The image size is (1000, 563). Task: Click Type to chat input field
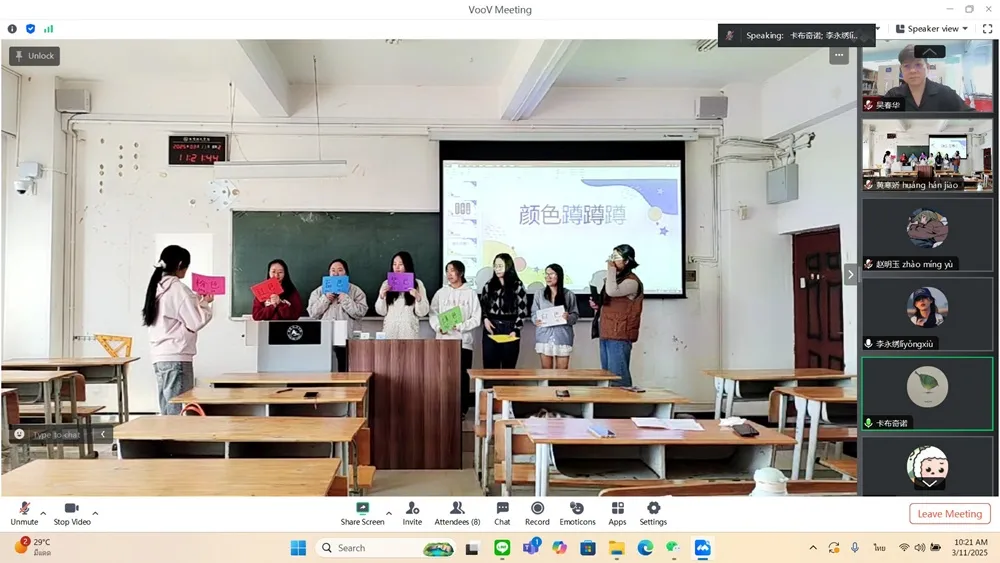tap(57, 434)
